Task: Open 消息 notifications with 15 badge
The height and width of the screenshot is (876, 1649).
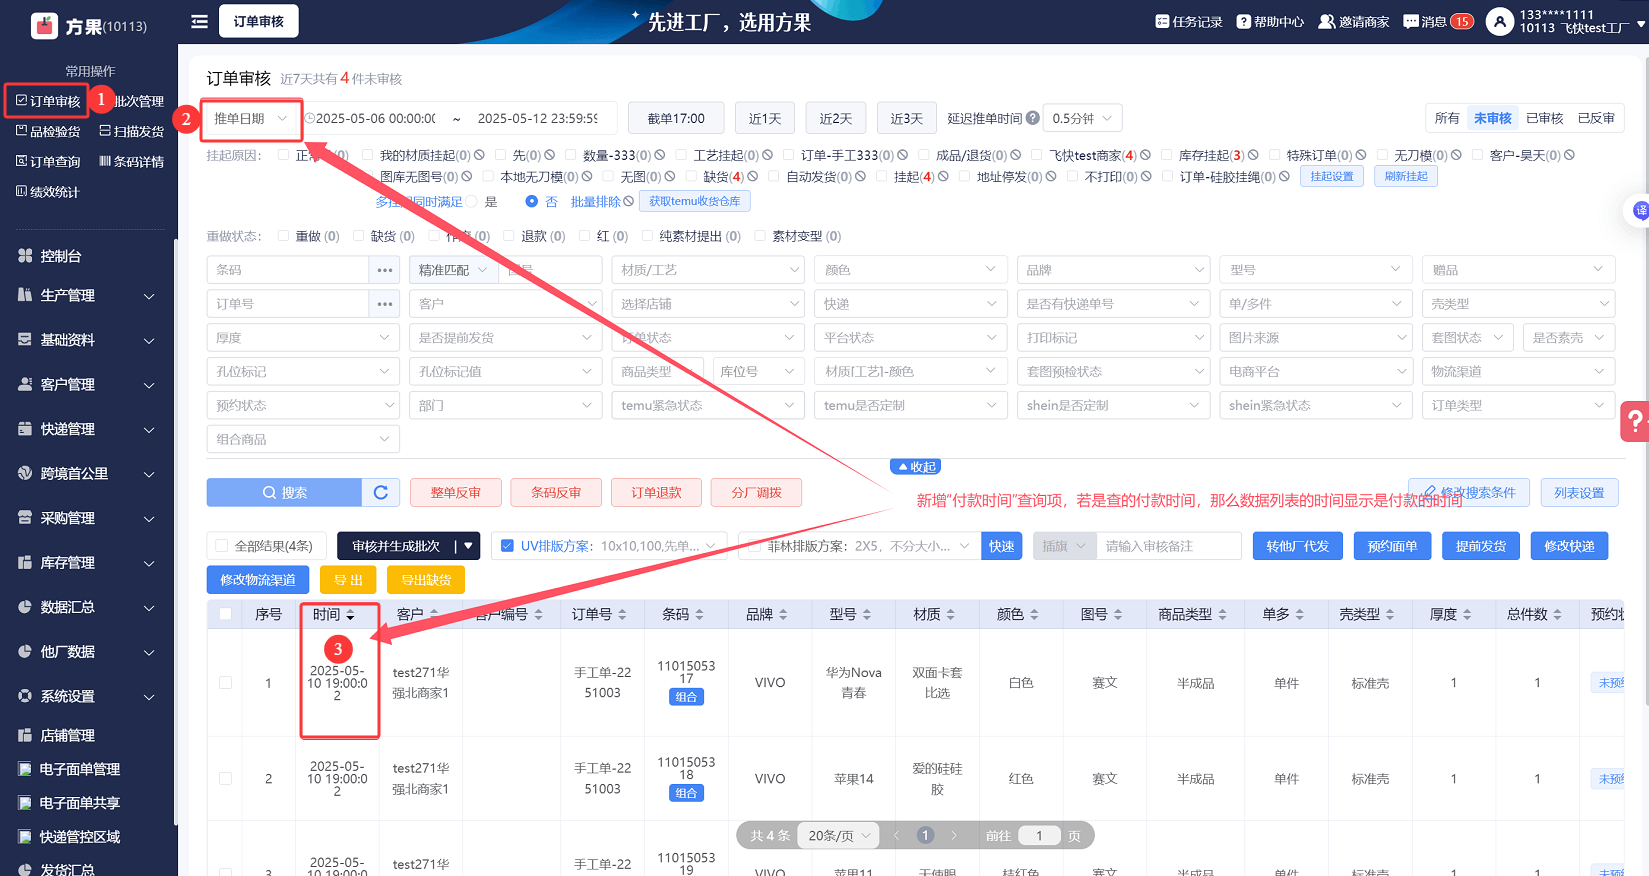Action: [x=1438, y=21]
